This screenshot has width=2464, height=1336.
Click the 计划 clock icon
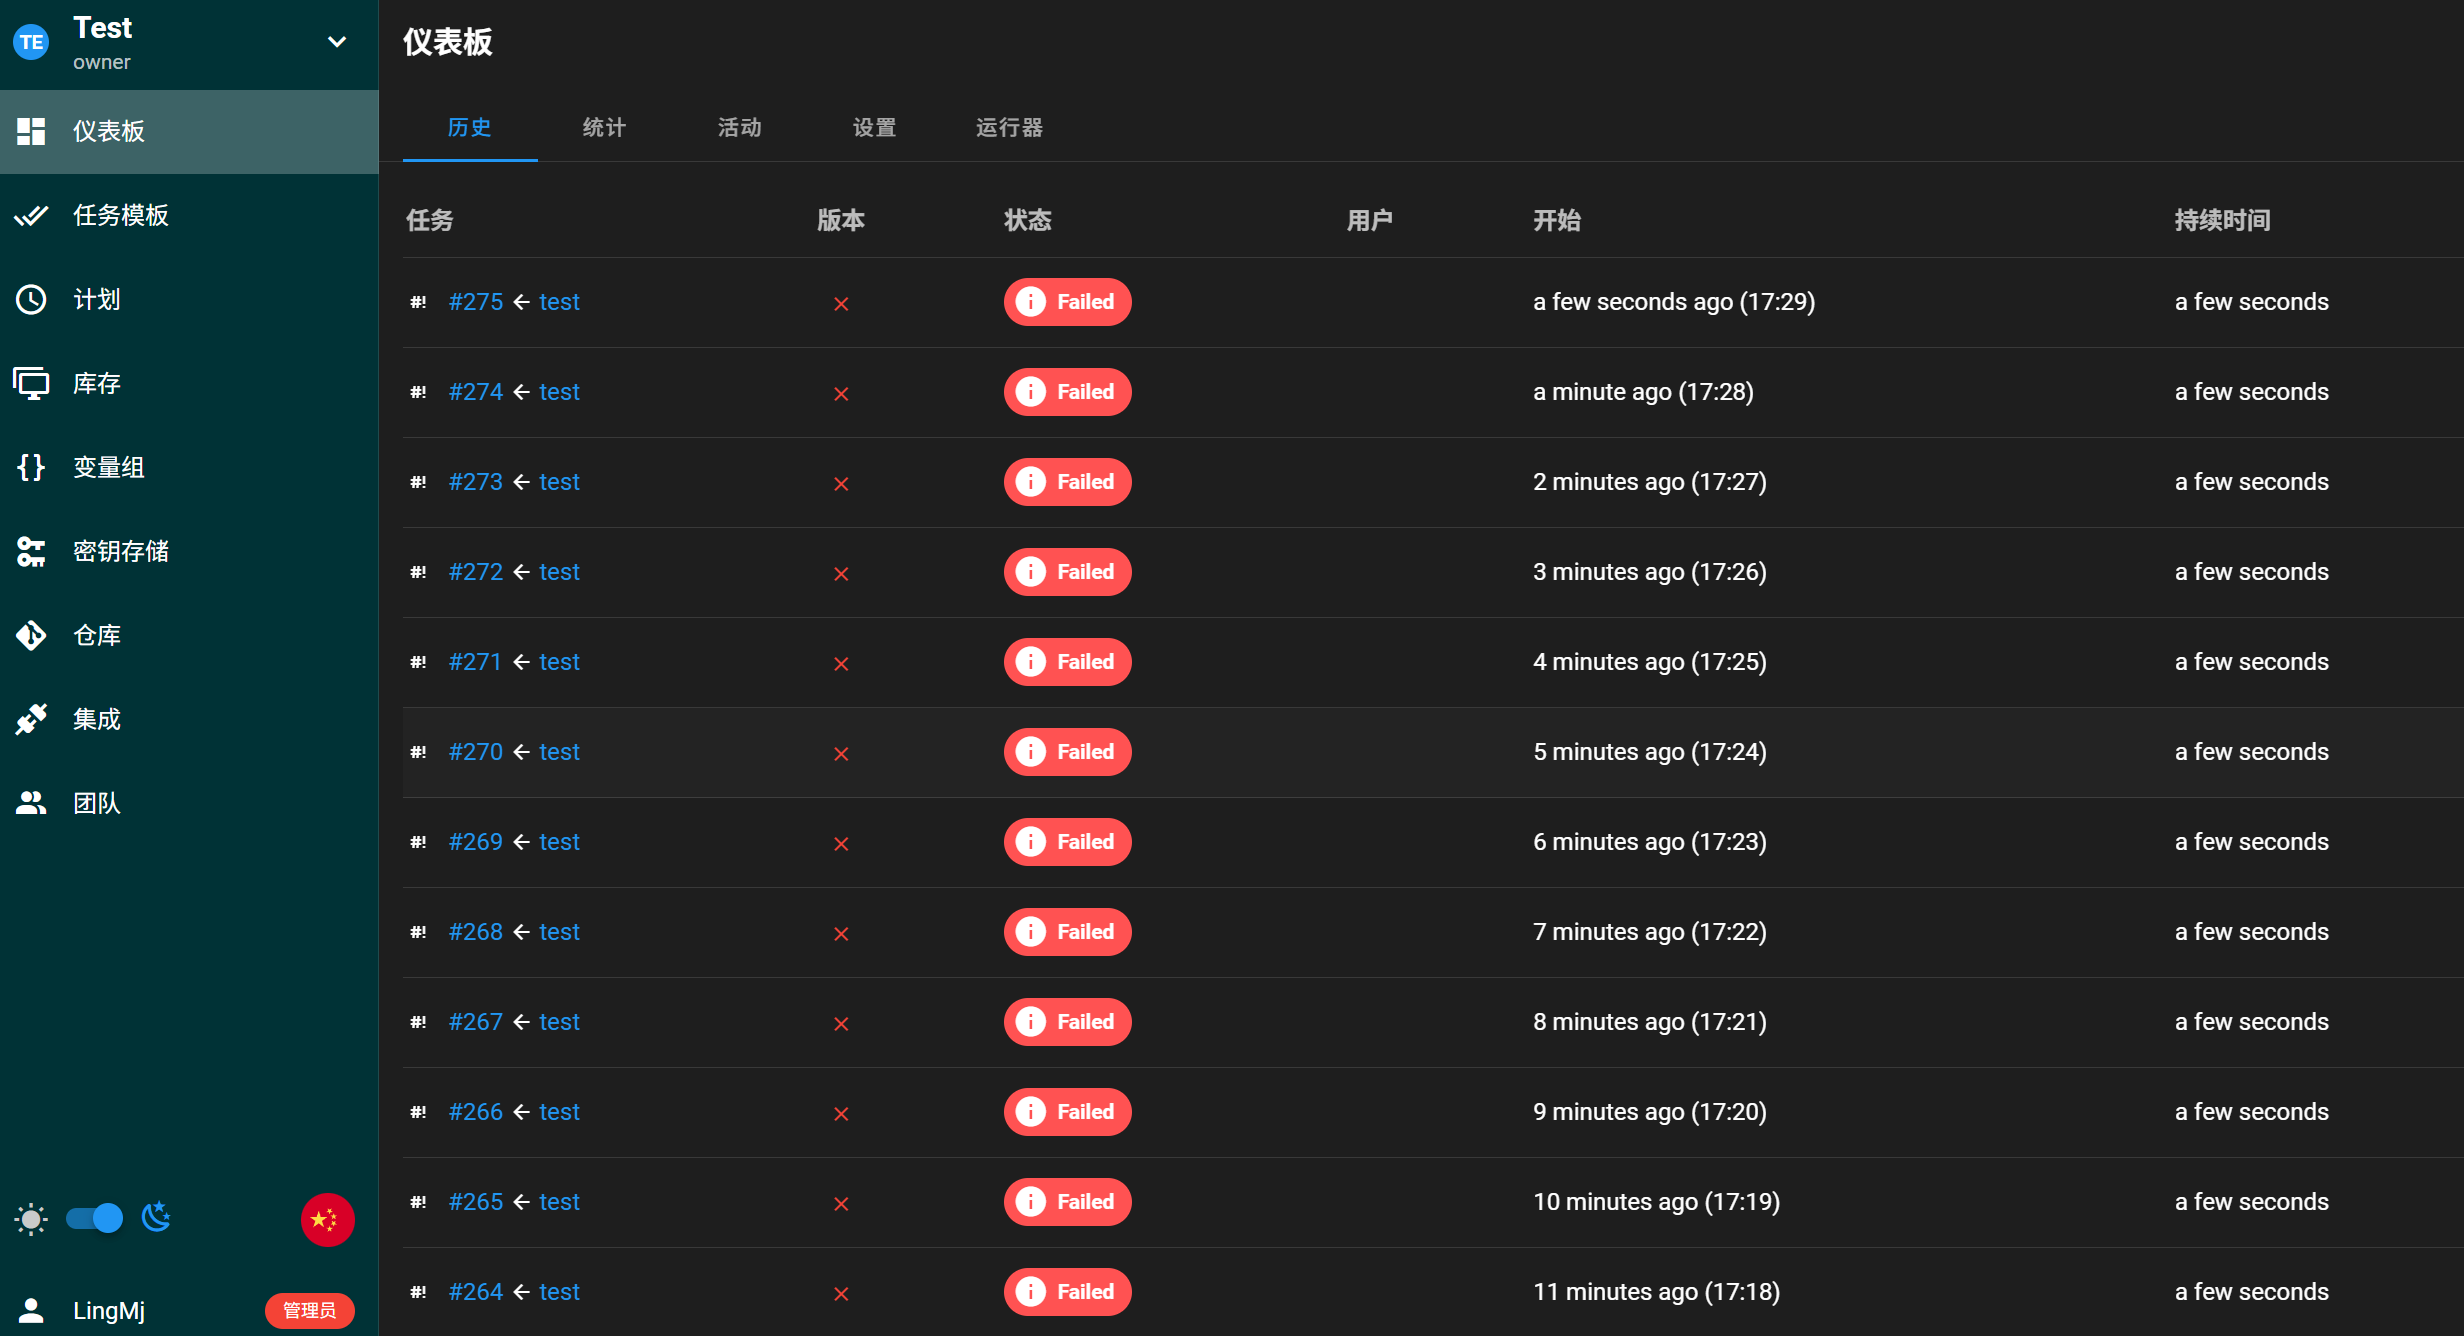[31, 299]
